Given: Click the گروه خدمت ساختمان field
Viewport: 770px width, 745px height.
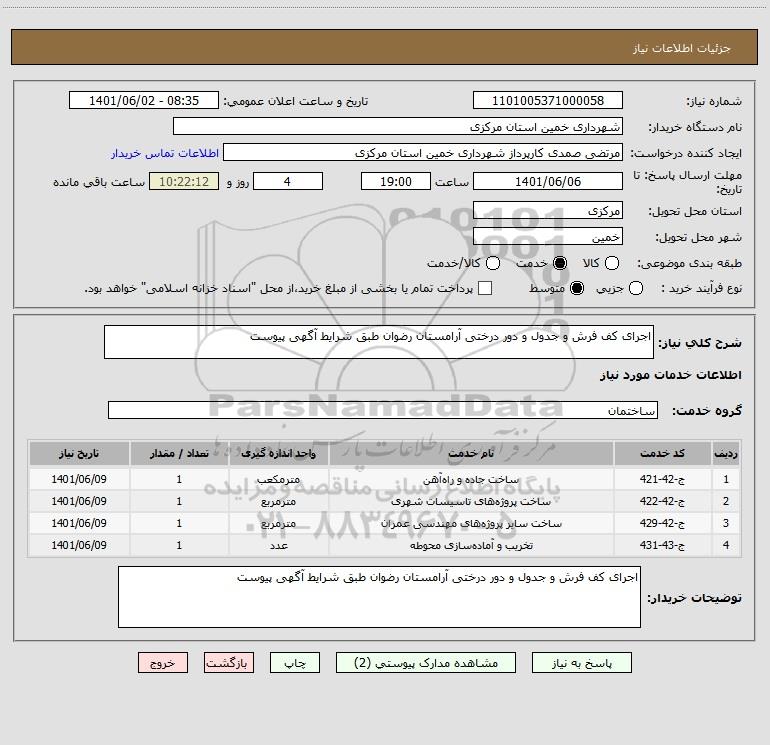Looking at the screenshot, I should [383, 410].
